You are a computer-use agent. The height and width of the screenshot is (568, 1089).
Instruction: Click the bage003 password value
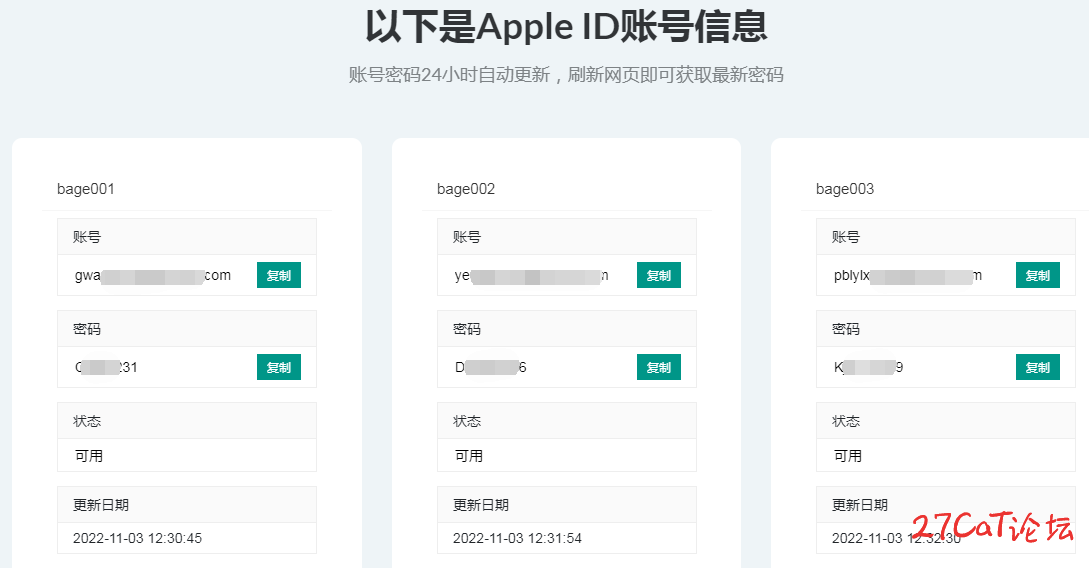(868, 367)
